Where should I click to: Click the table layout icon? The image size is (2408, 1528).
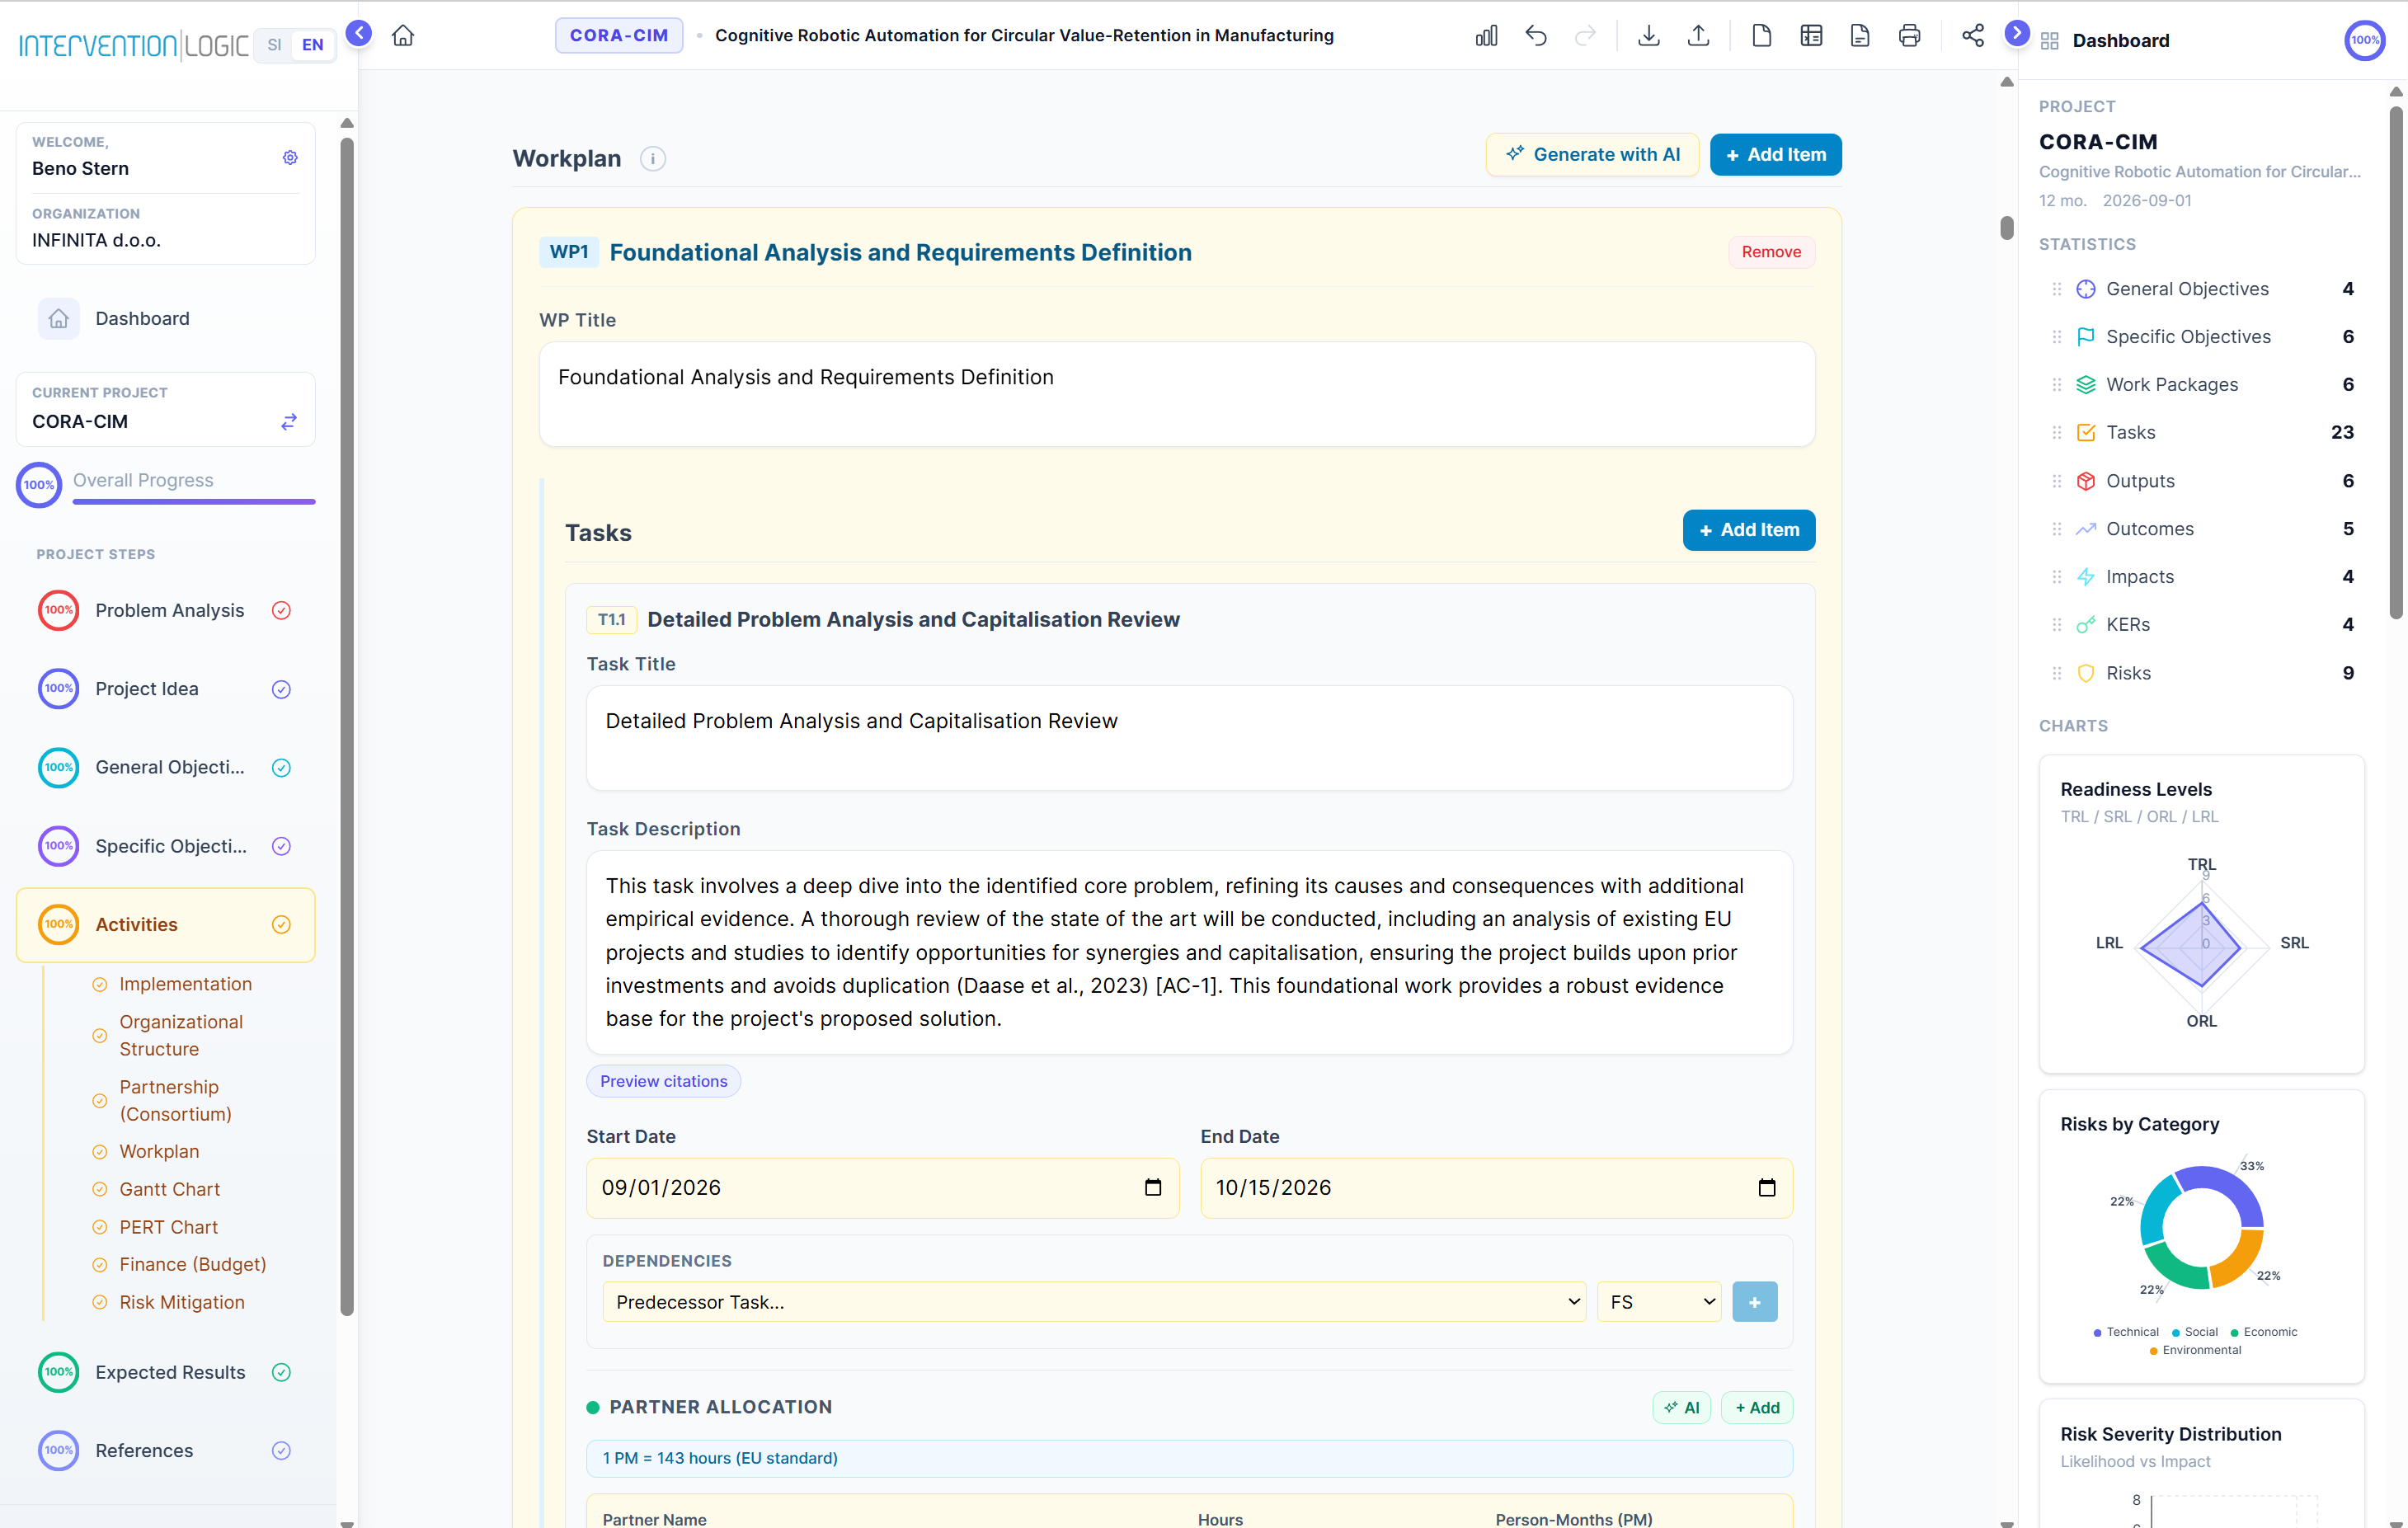(x=1811, y=36)
